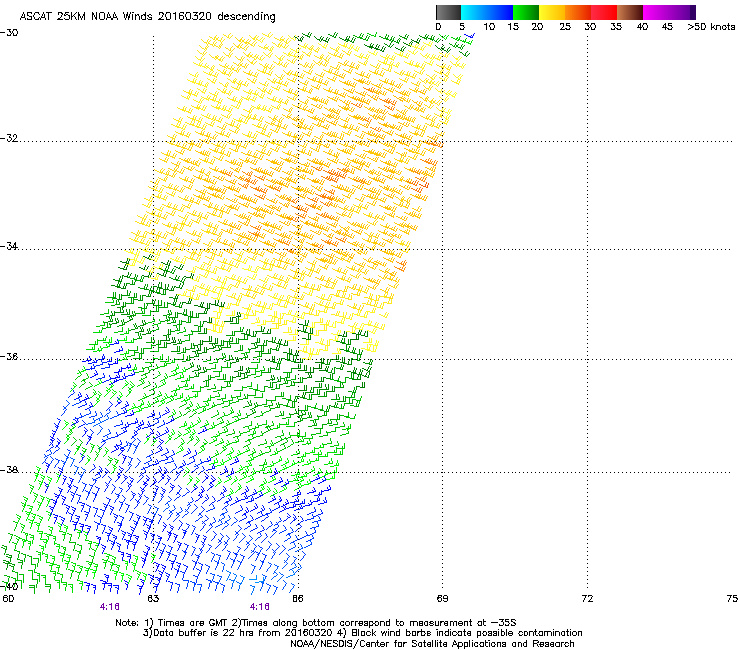This screenshot has width=740, height=650.
Task: Click the purple '4:16' time left of 66
Action: pyautogui.click(x=260, y=607)
